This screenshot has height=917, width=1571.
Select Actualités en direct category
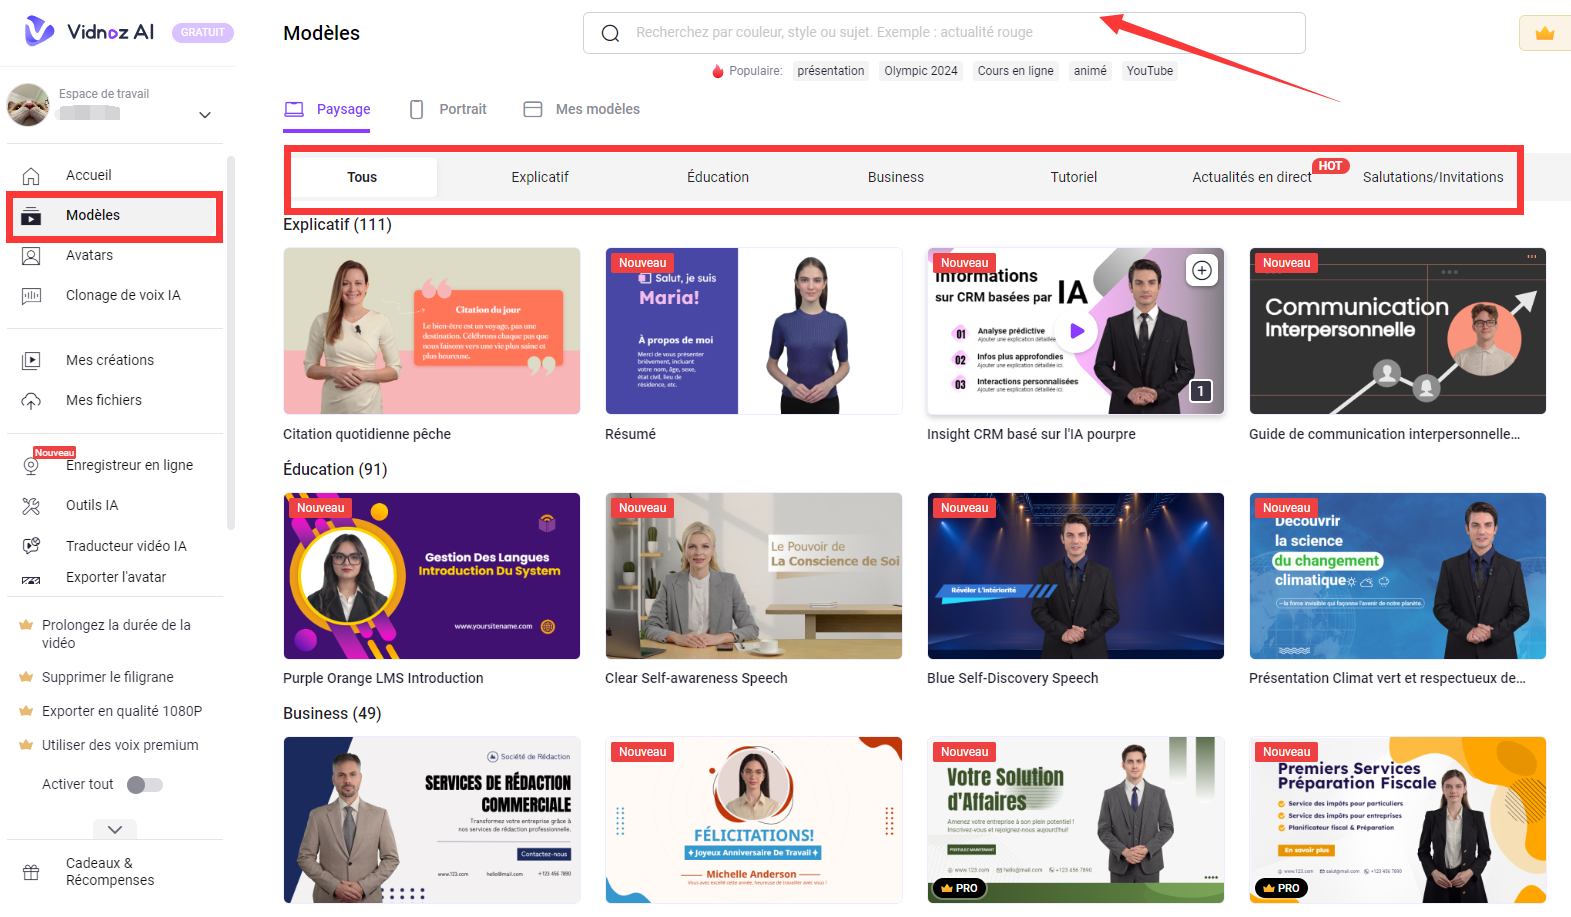click(1252, 177)
